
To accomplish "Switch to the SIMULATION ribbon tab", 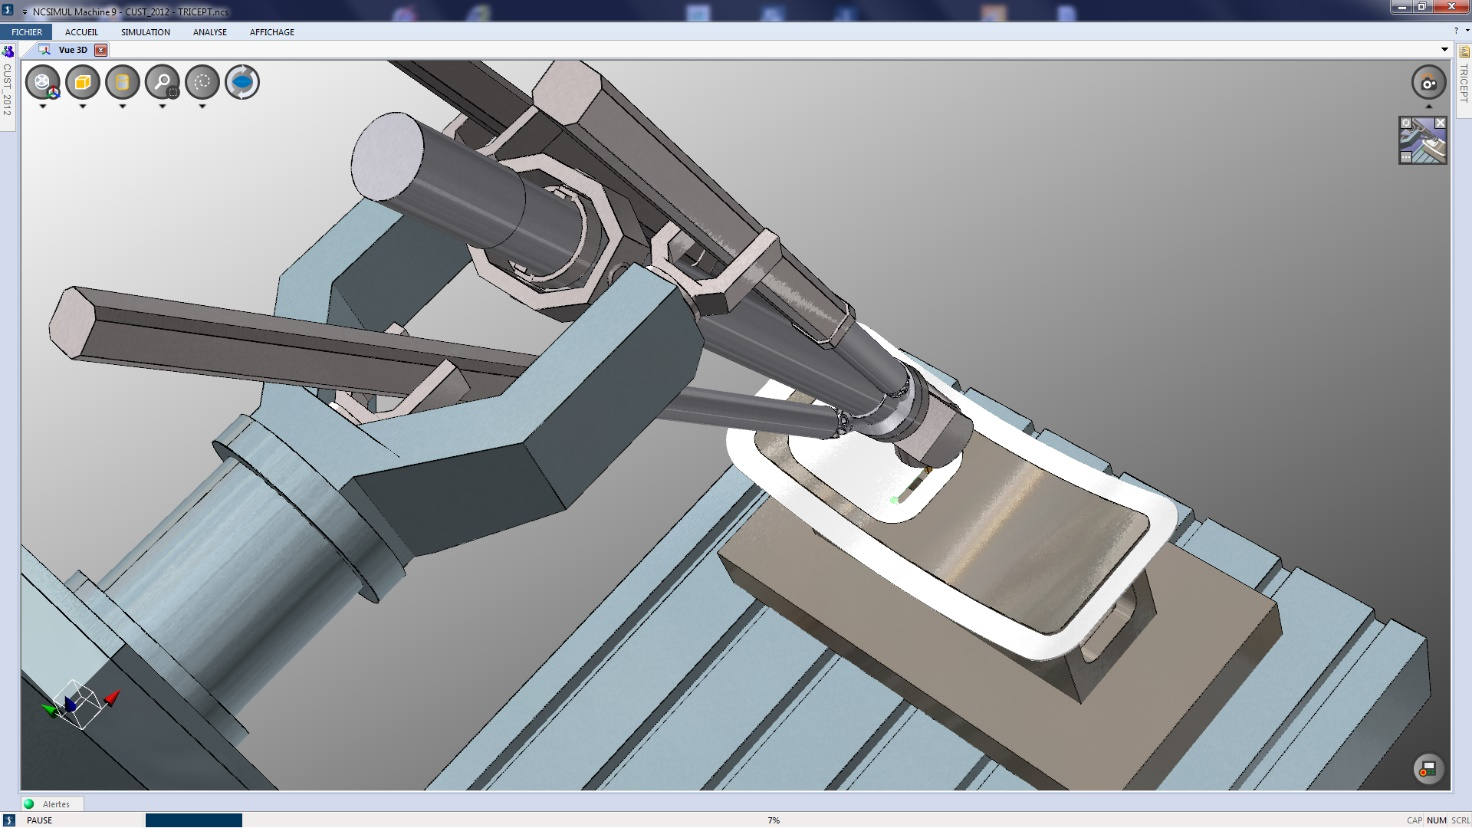I will [146, 32].
